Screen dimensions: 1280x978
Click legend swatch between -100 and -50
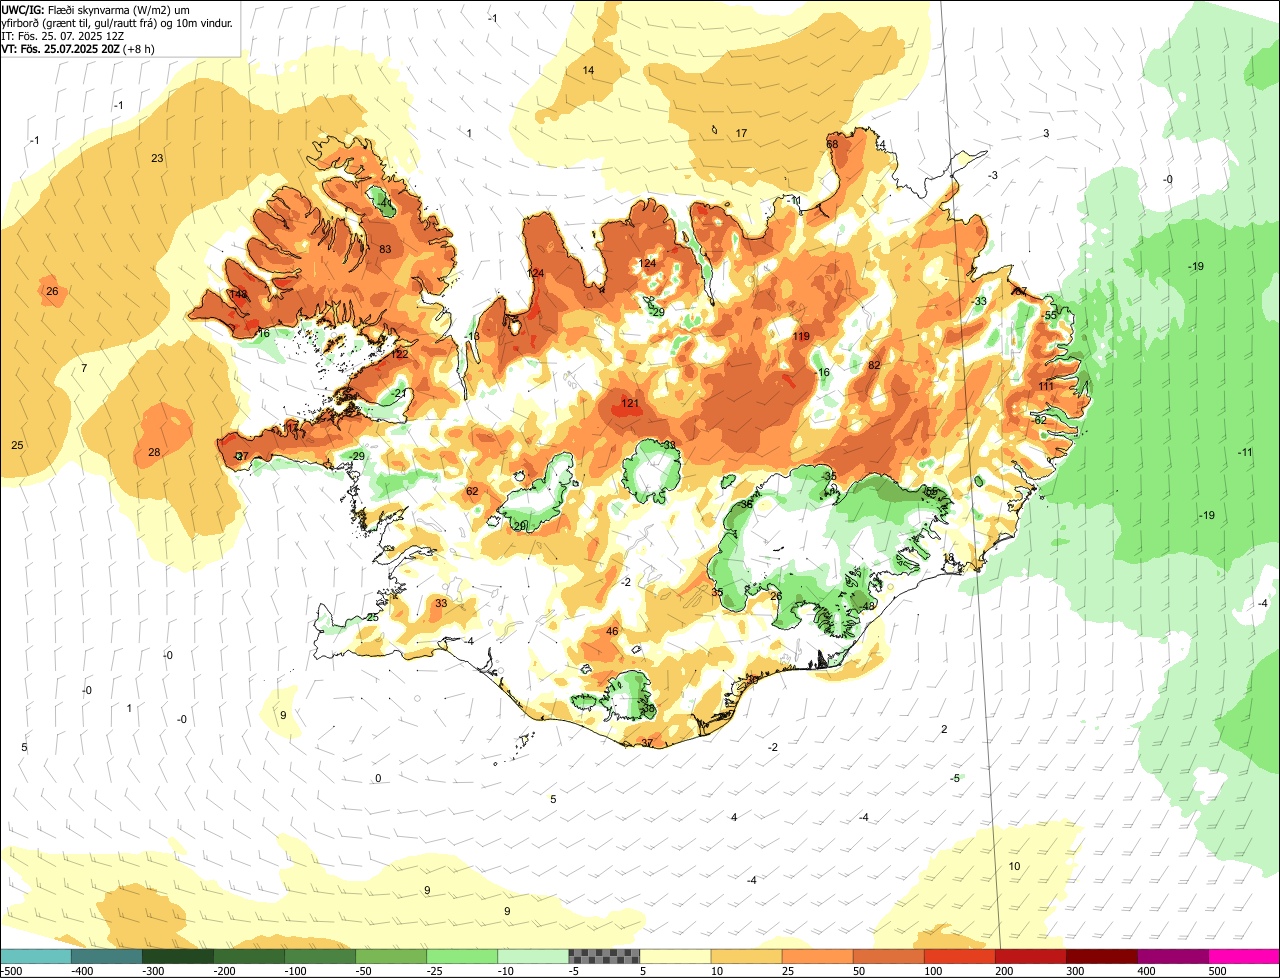tap(319, 956)
